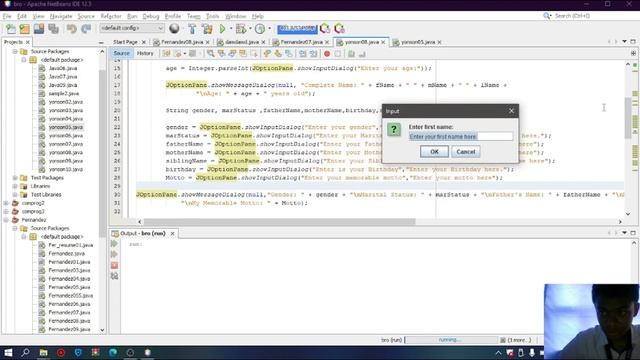The image size is (640, 360).
Task: Click the Undo arrow in toolbar
Action: [x=72, y=29]
